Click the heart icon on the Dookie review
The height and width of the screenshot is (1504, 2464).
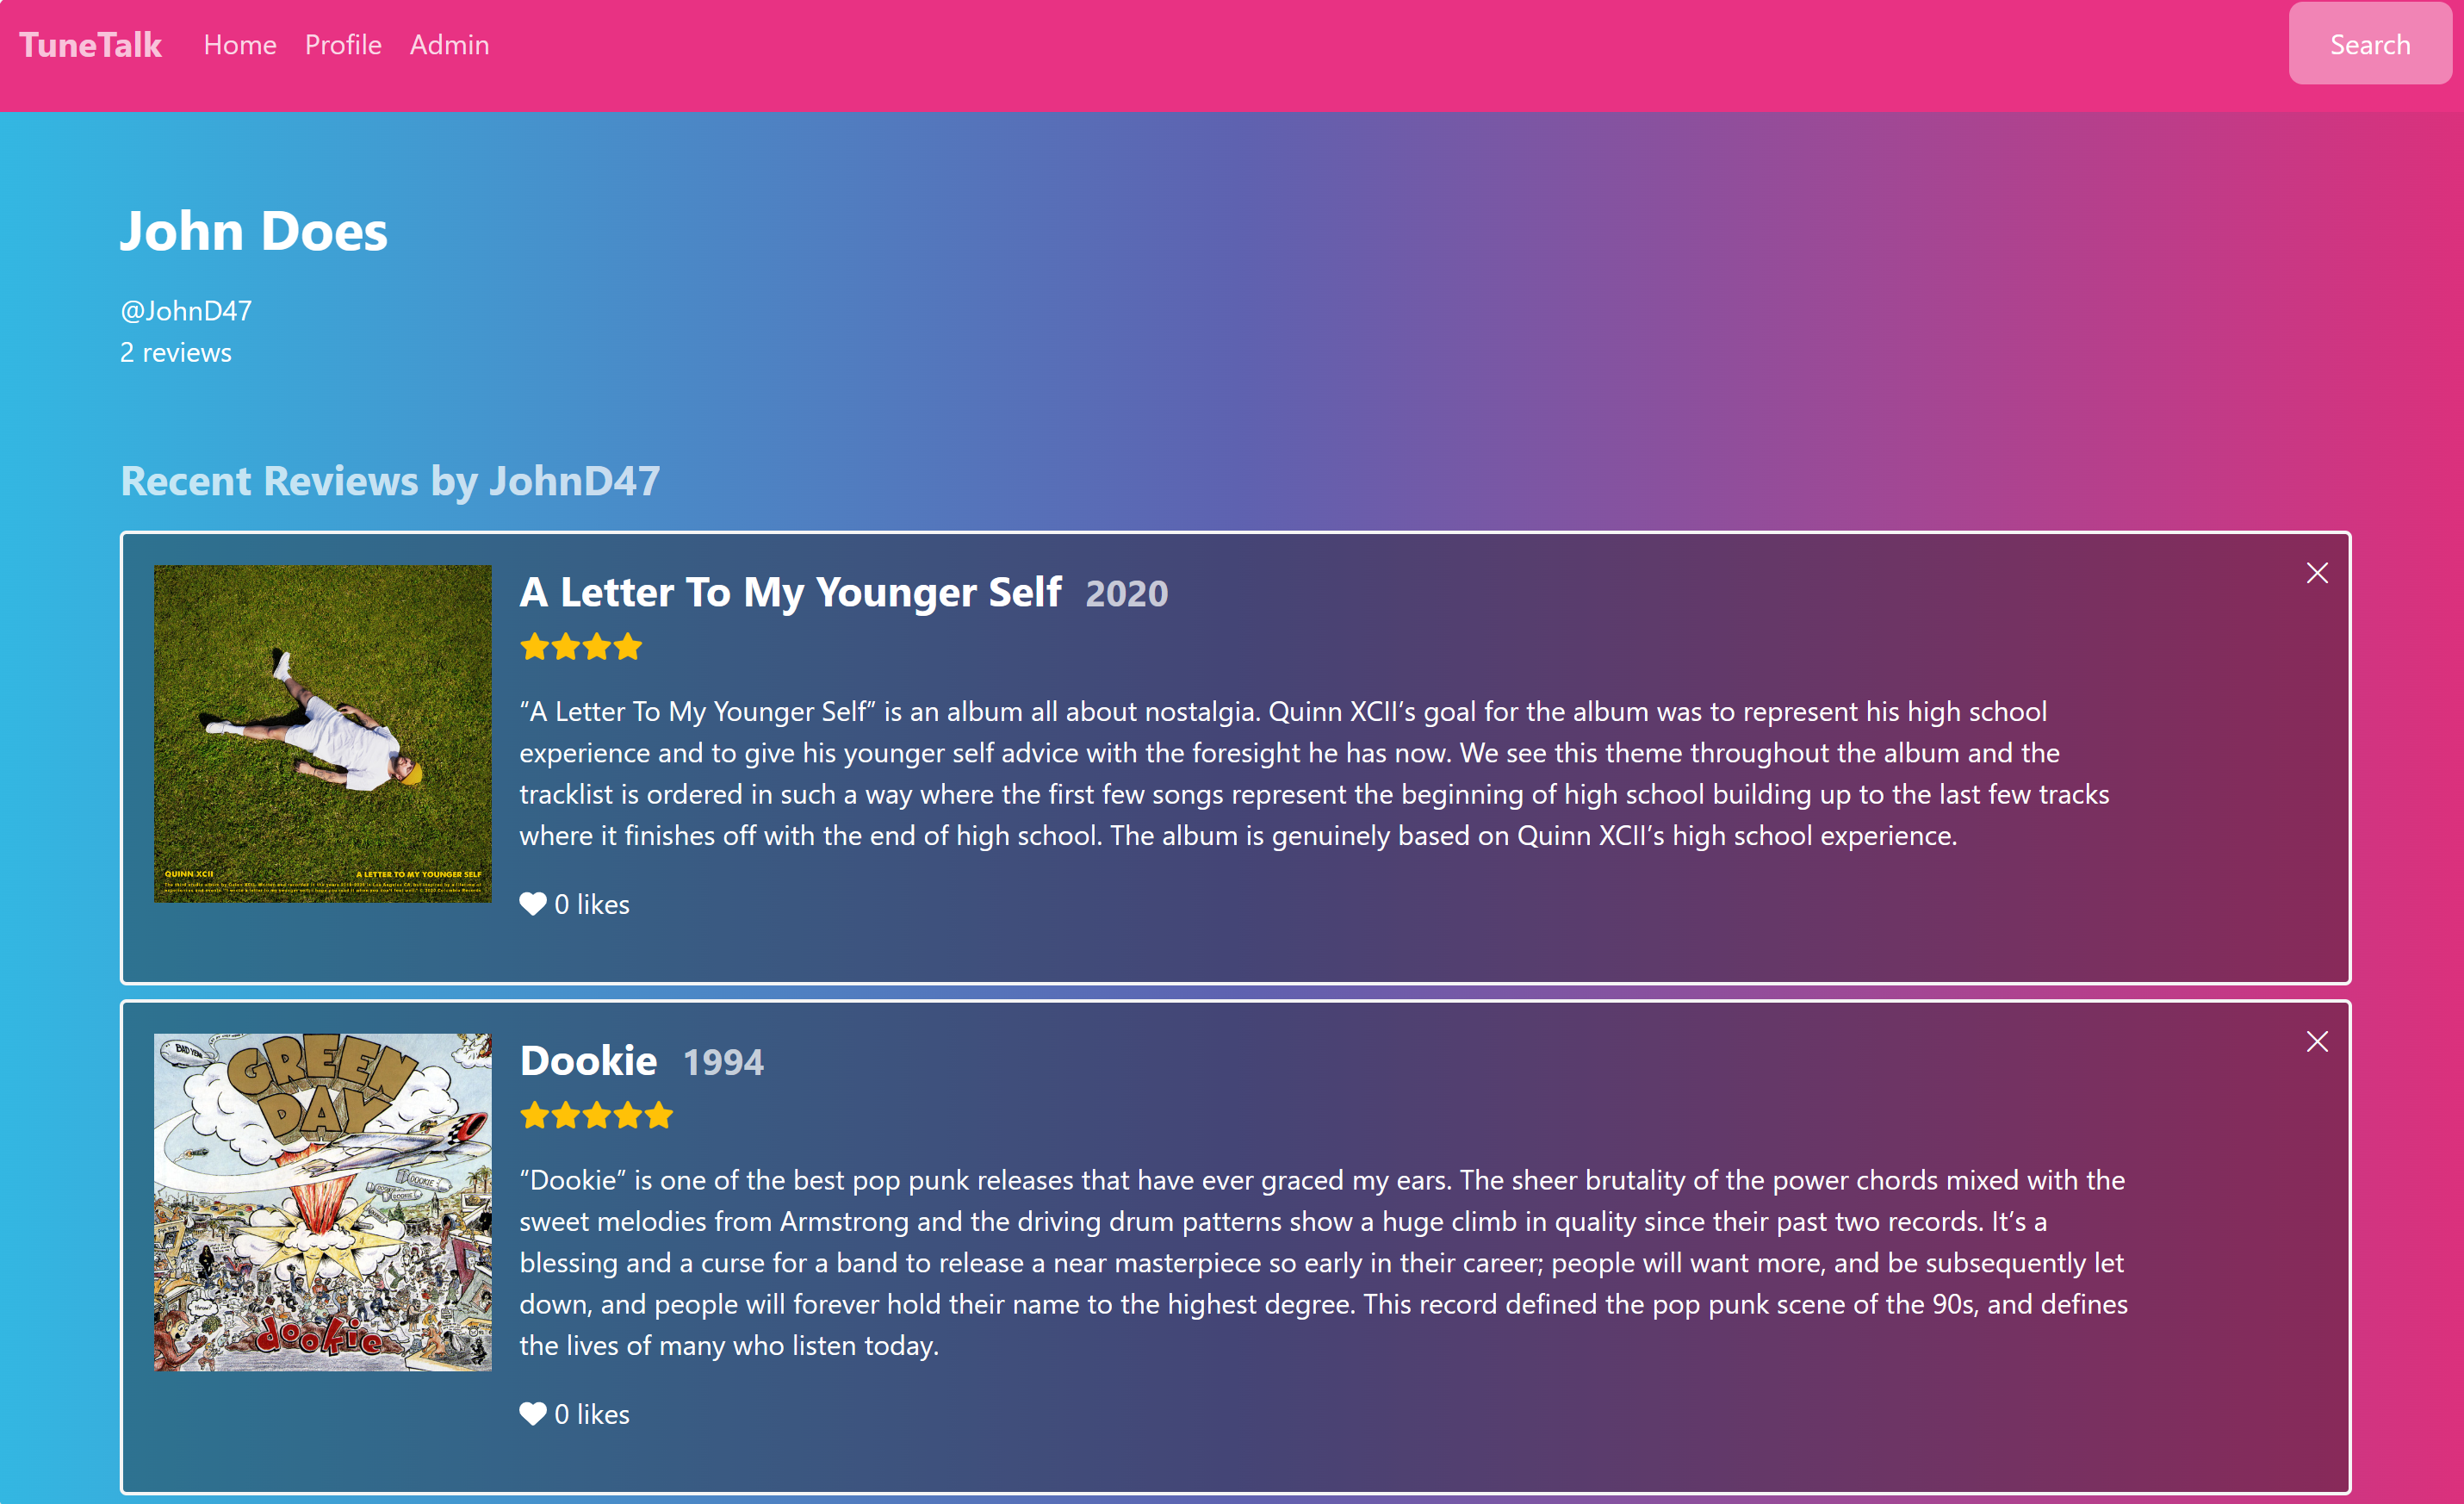[533, 1414]
